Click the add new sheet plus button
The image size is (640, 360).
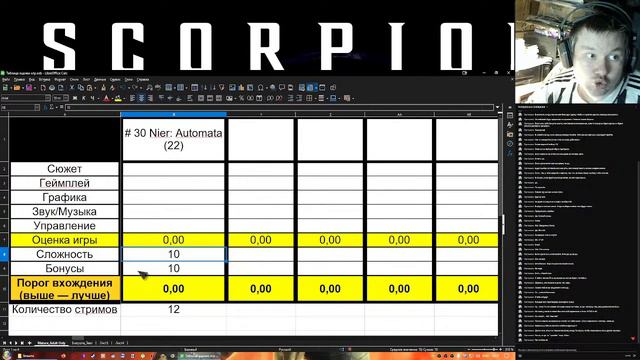29,343
